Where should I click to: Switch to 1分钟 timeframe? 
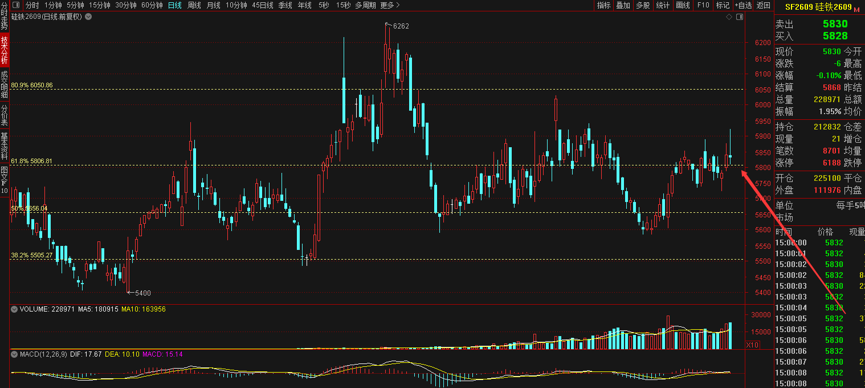(54, 6)
